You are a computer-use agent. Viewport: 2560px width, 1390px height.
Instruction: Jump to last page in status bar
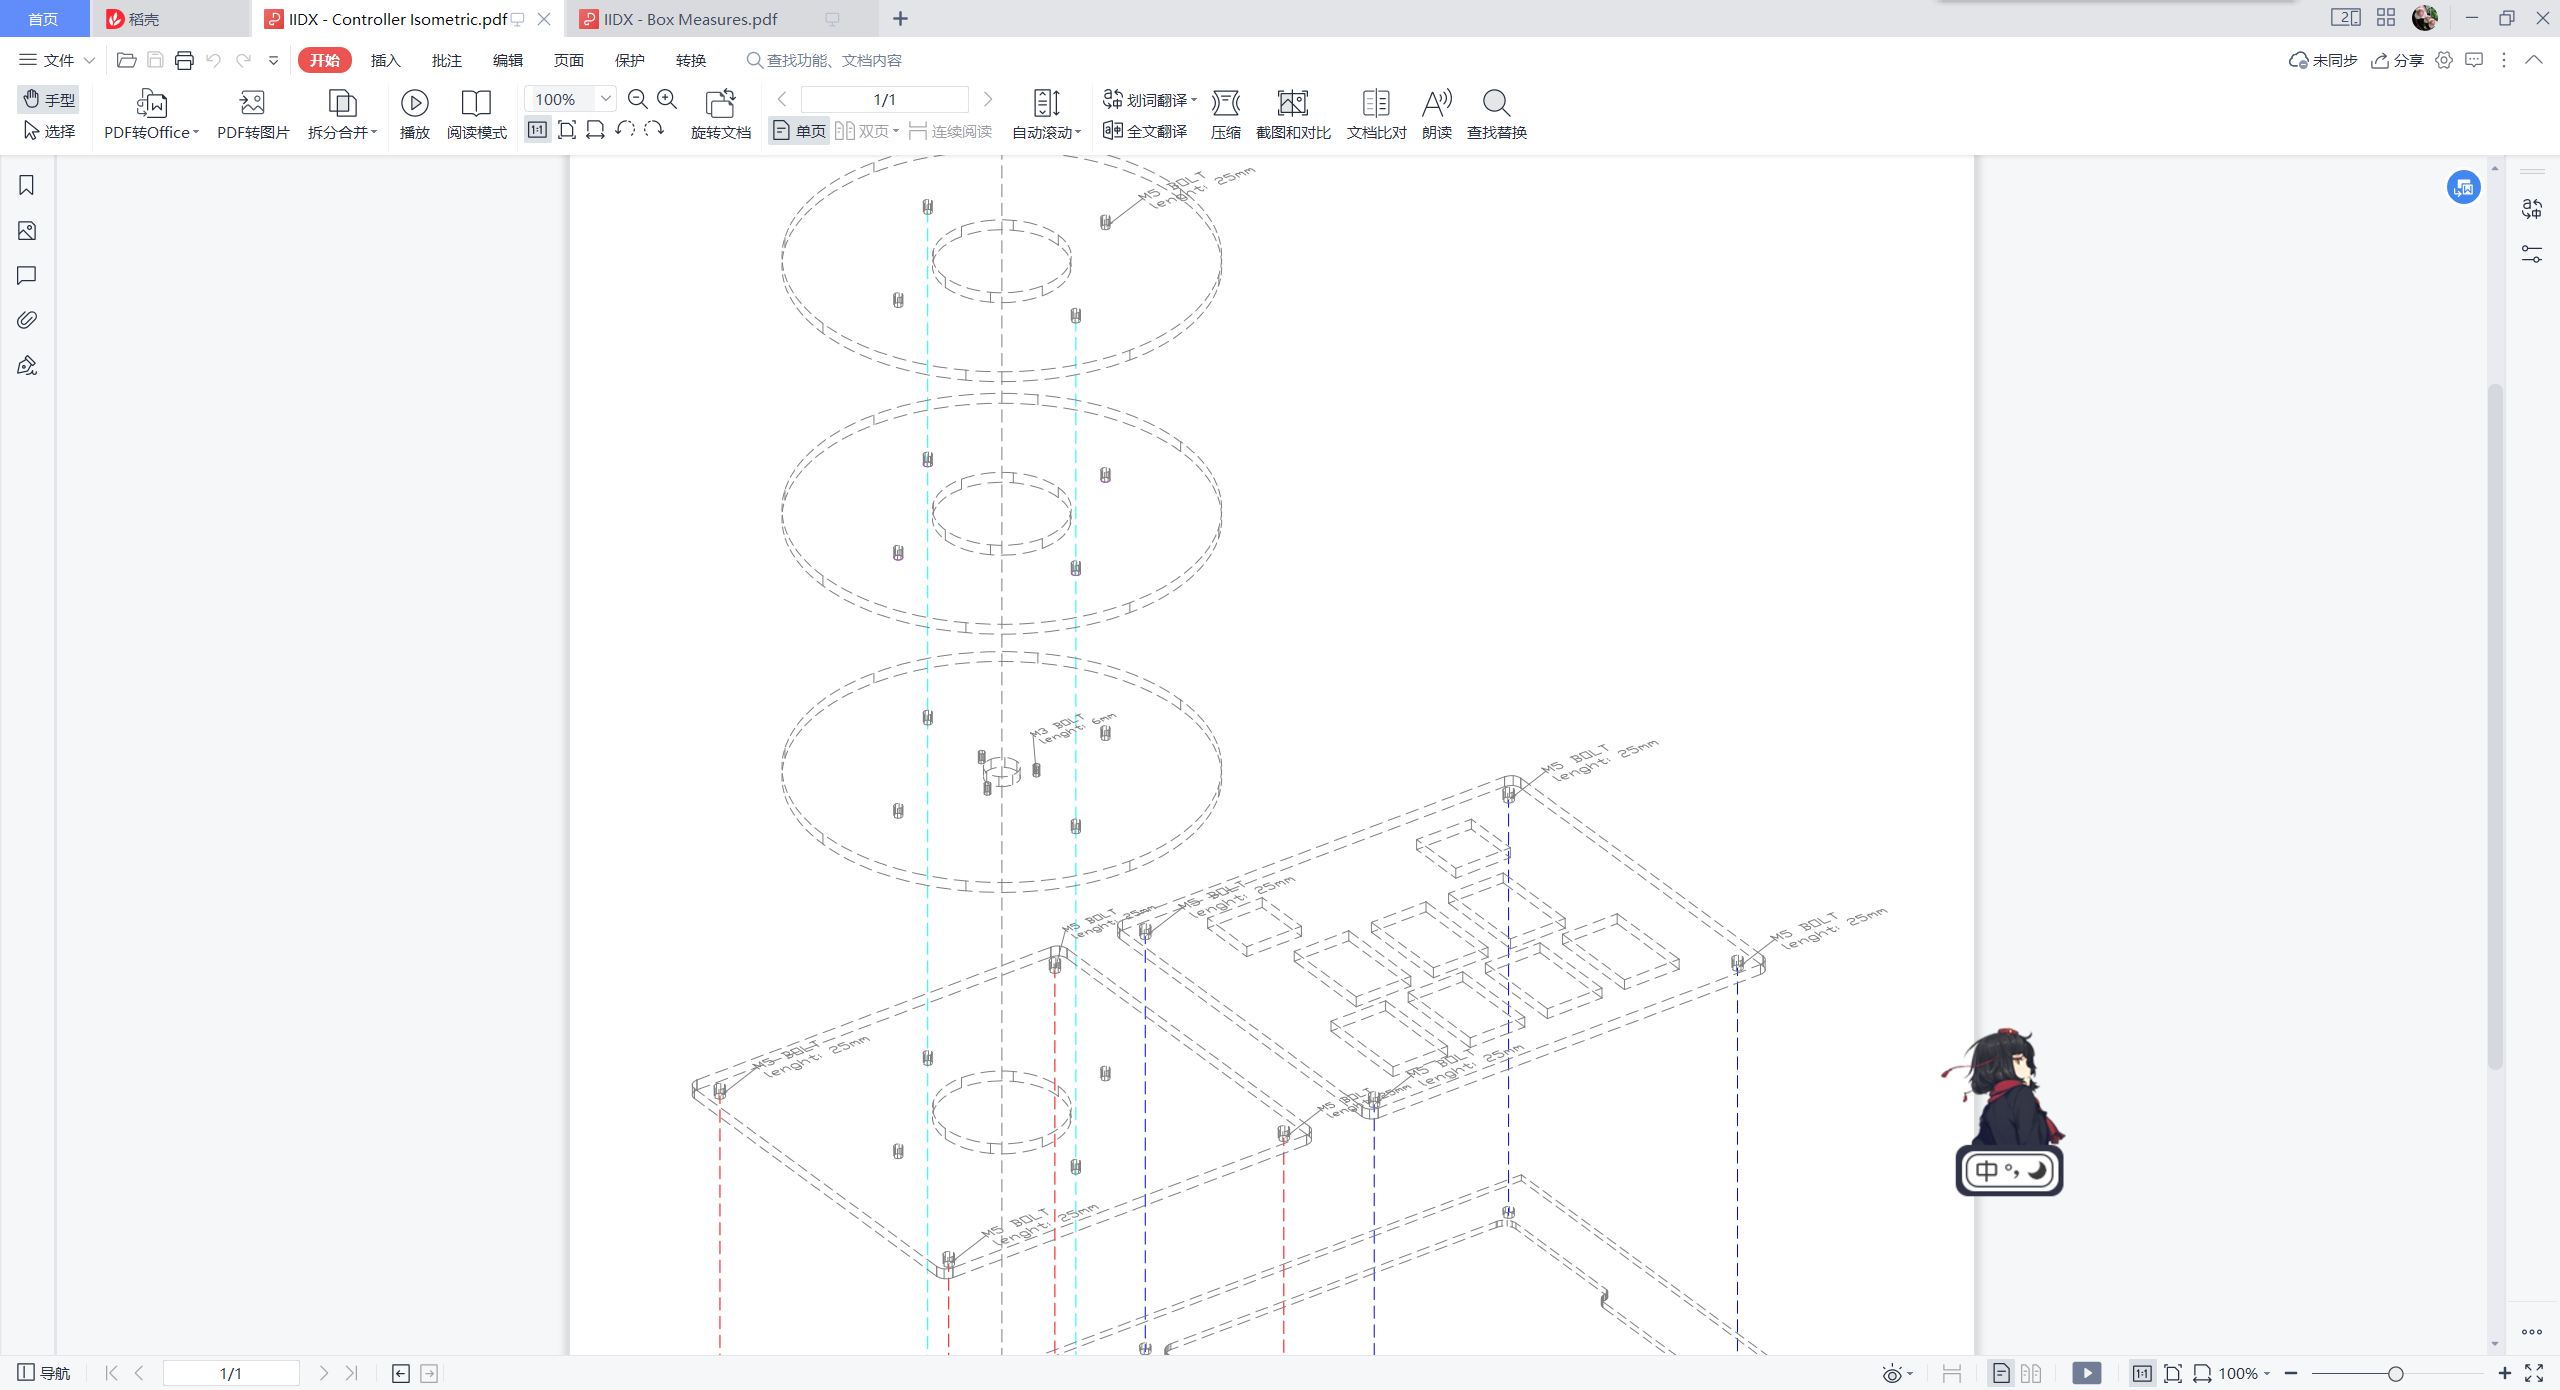pyautogui.click(x=352, y=1373)
